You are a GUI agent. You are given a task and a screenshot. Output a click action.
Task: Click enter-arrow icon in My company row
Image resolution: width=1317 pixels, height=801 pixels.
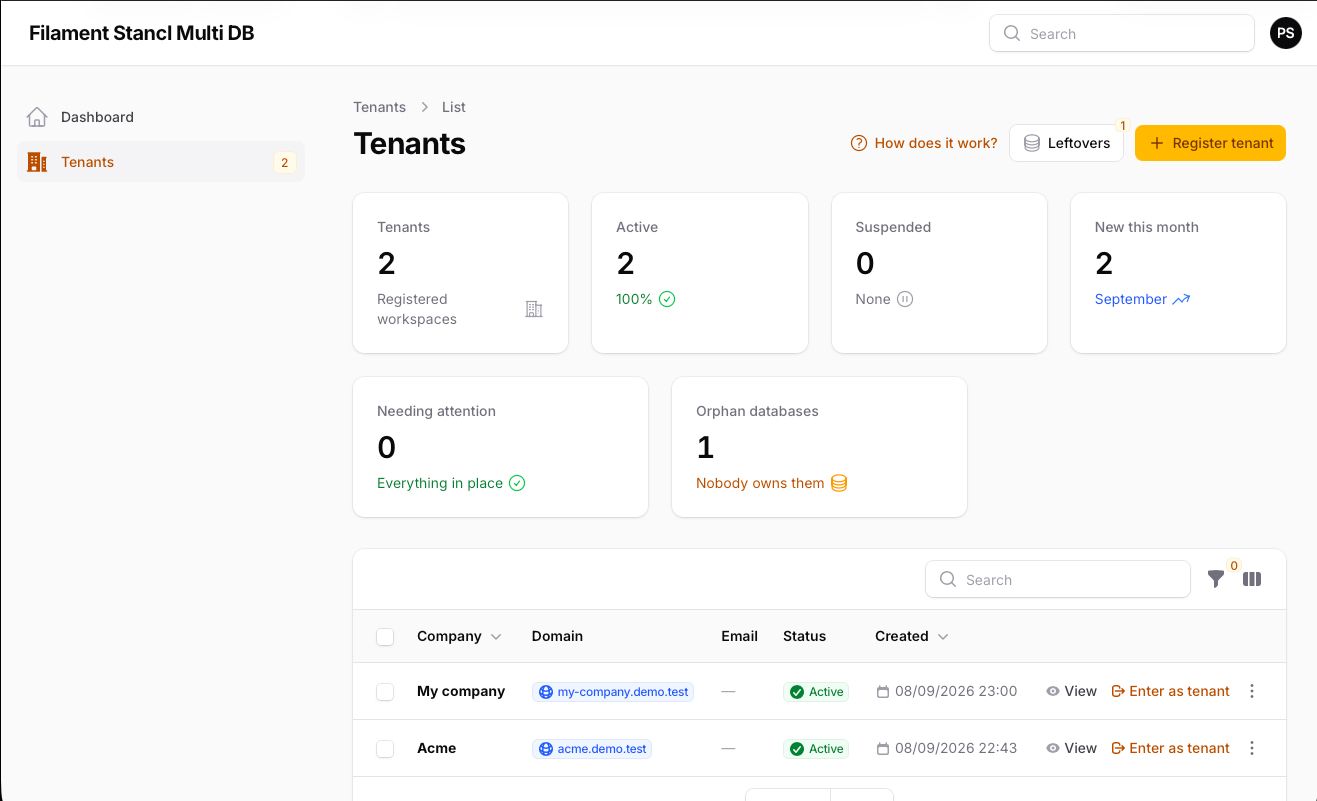(x=1119, y=691)
